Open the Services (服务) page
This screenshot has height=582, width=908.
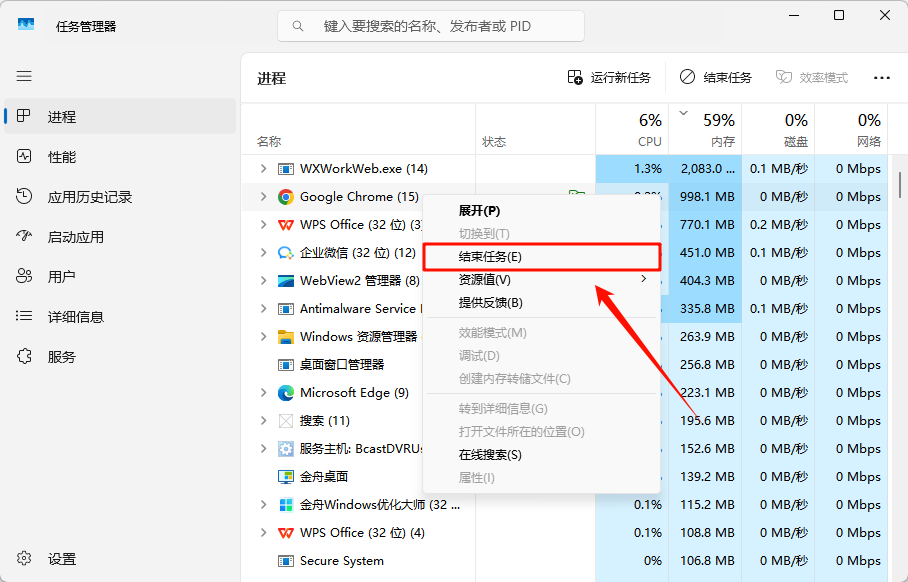pyautogui.click(x=61, y=357)
